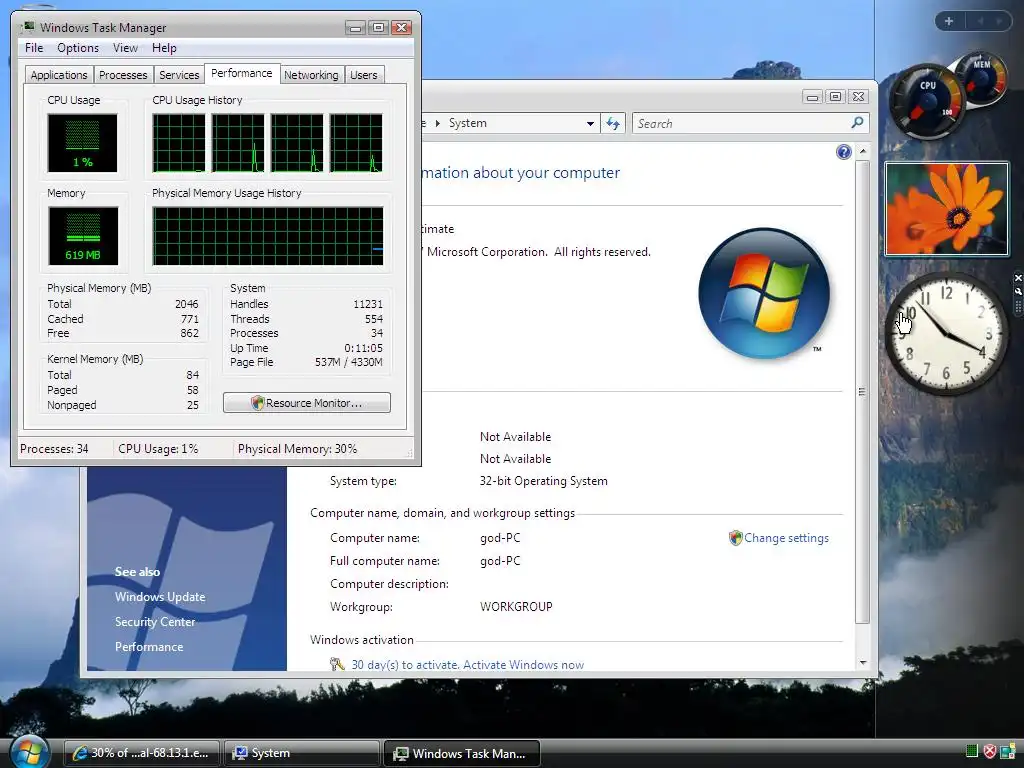Image resolution: width=1024 pixels, height=768 pixels.
Task: Click the Processes: 34 status bar entry
Action: click(x=54, y=449)
